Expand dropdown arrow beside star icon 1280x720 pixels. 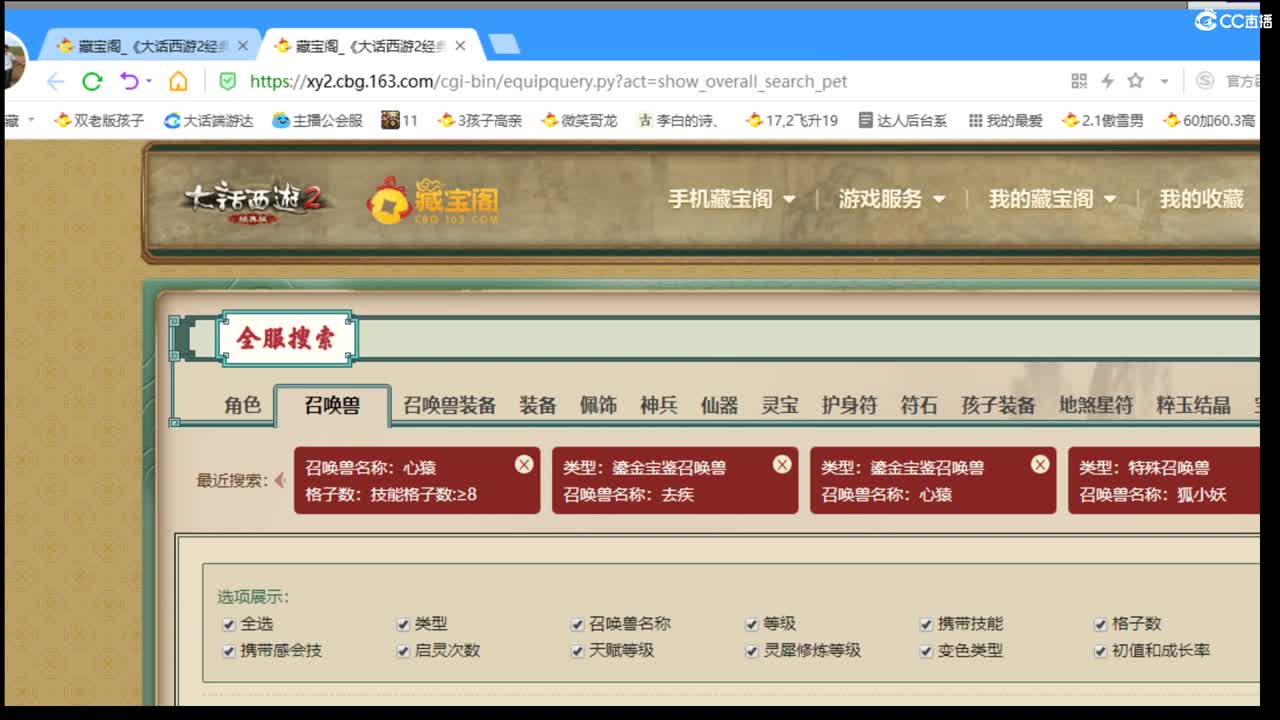click(1164, 82)
